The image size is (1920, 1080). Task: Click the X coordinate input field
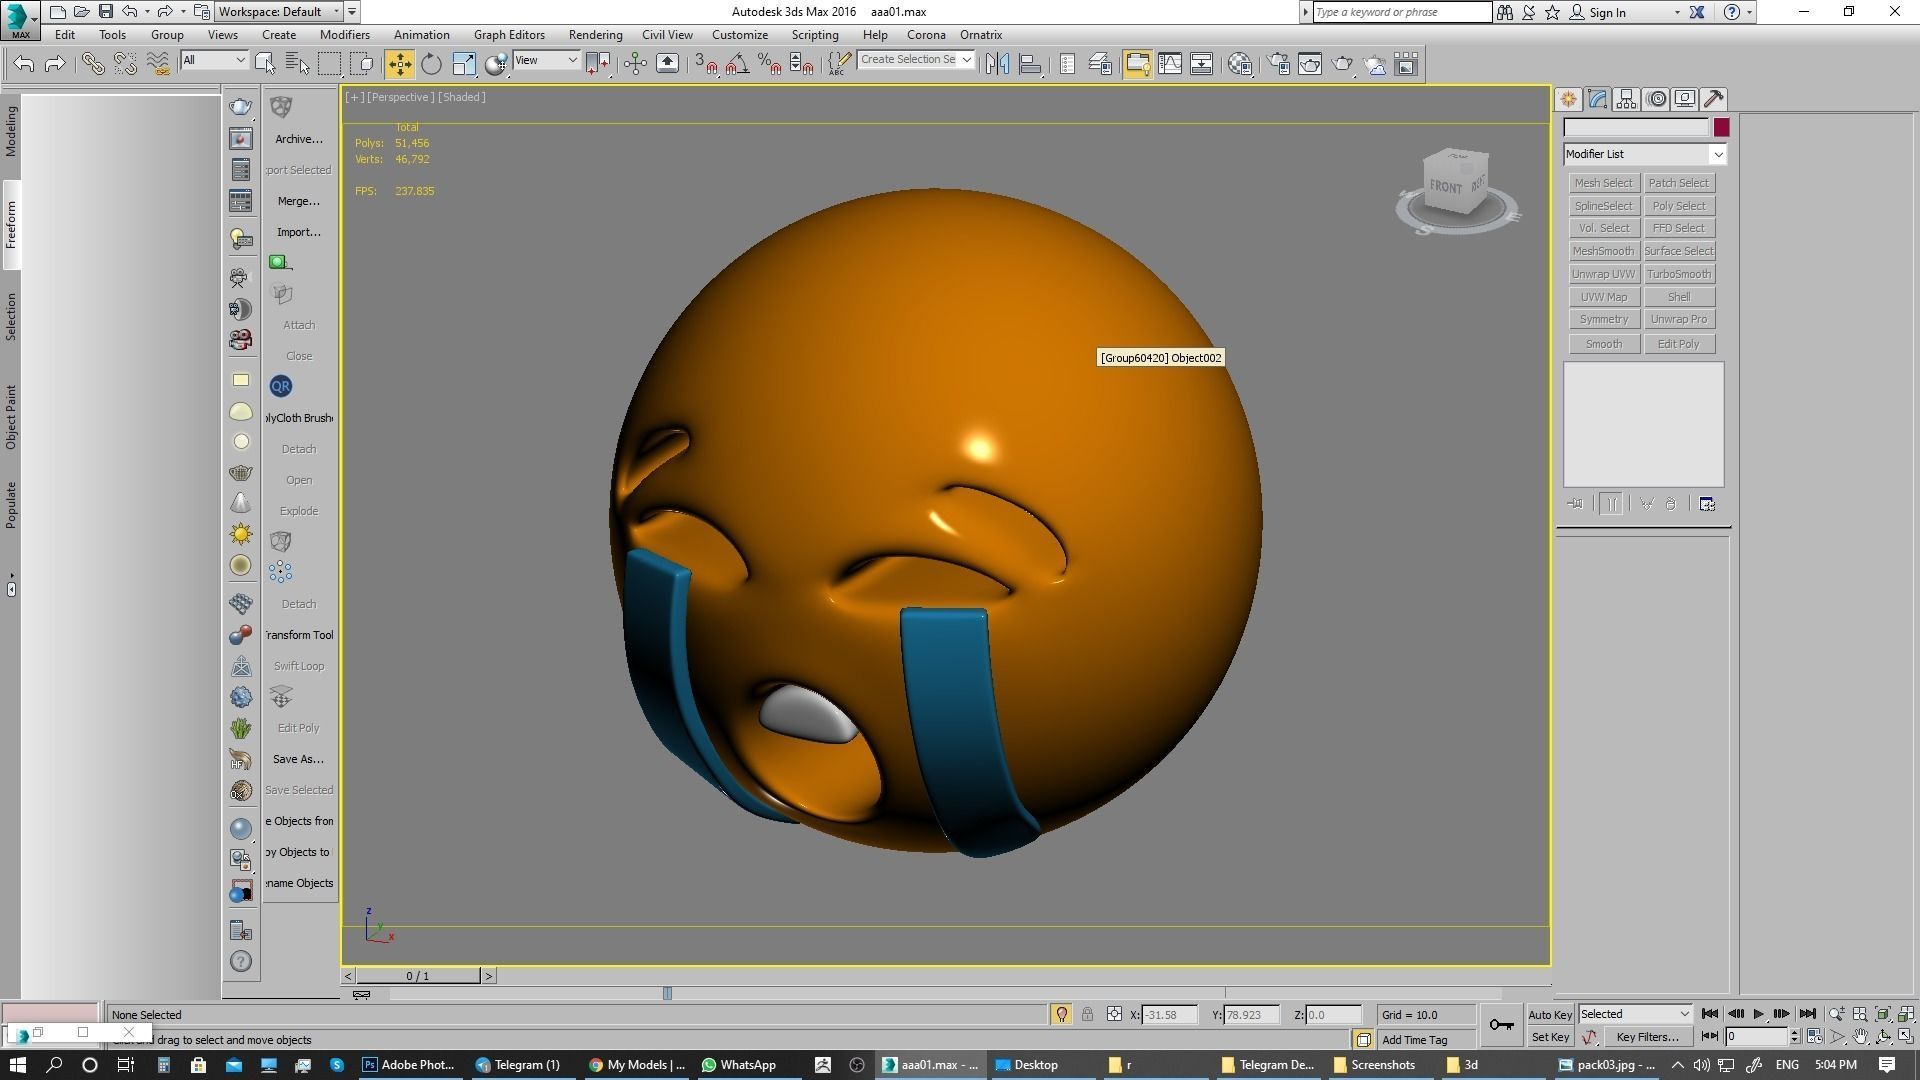[x=1170, y=1015]
